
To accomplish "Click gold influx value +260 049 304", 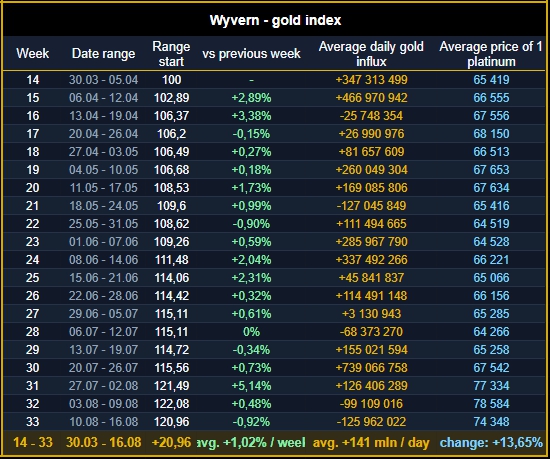I will coord(371,170).
